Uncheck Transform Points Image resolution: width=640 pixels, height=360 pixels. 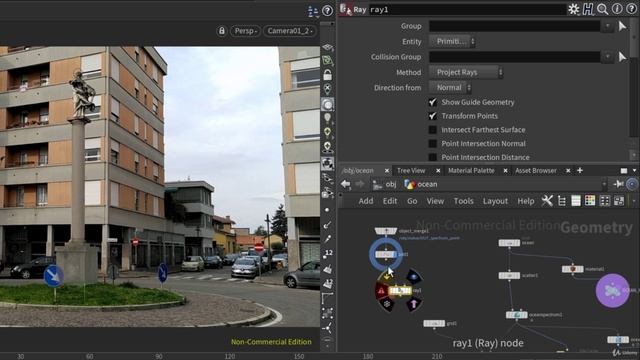(x=433, y=116)
